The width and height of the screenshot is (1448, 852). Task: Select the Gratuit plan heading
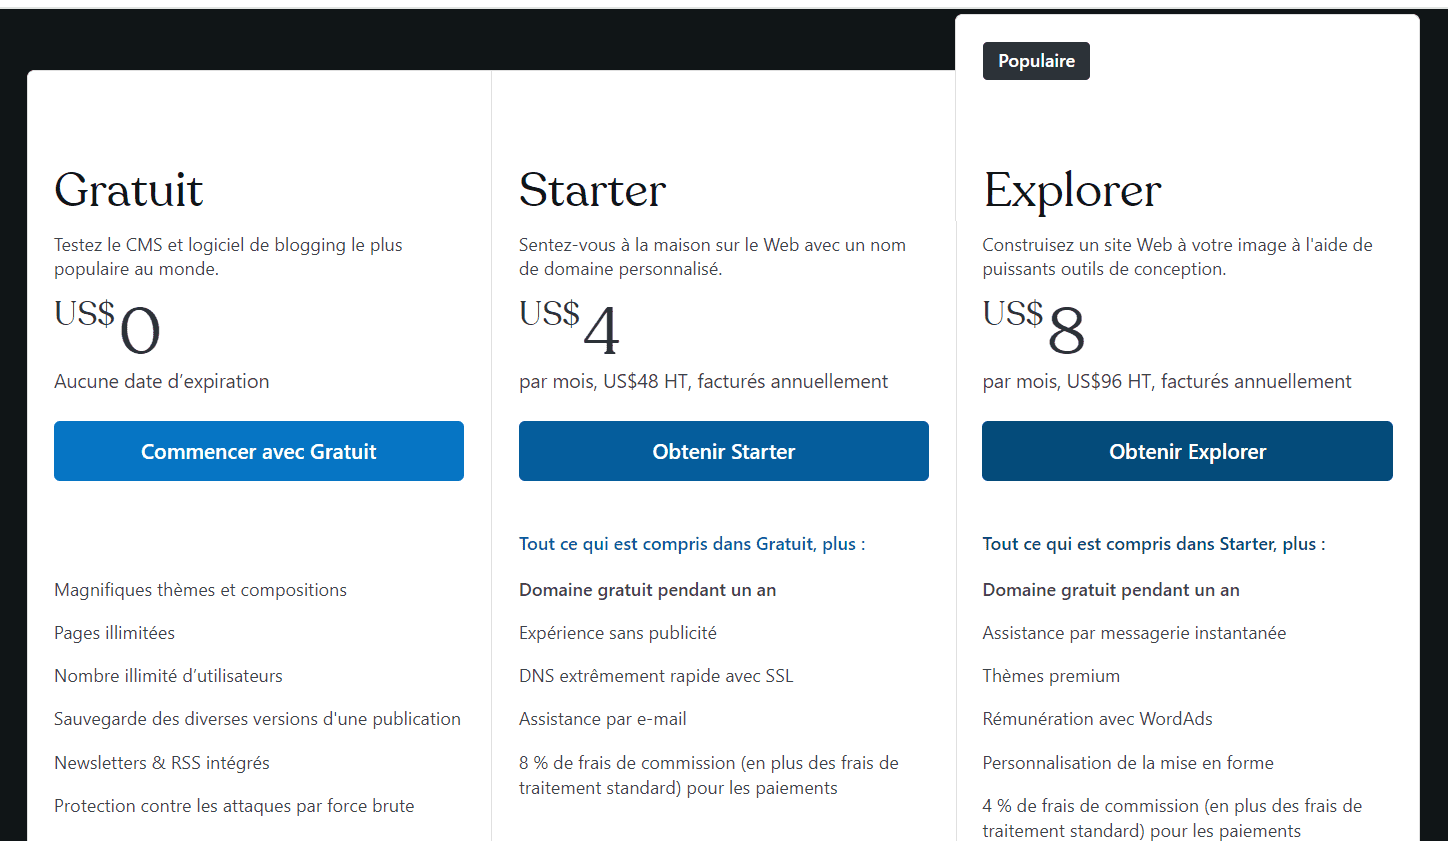click(x=129, y=190)
